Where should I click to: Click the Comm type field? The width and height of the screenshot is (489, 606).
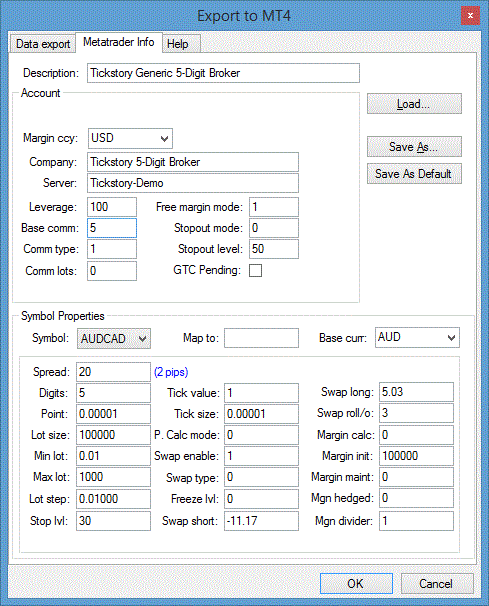point(112,249)
